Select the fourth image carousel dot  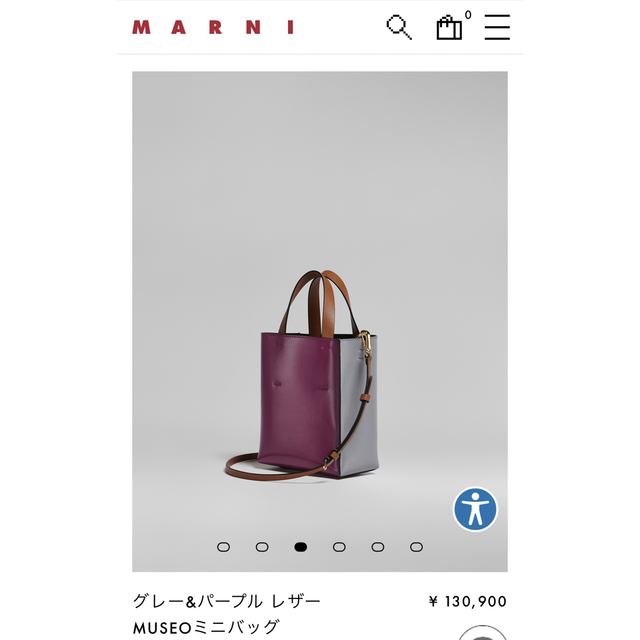pyautogui.click(x=339, y=547)
